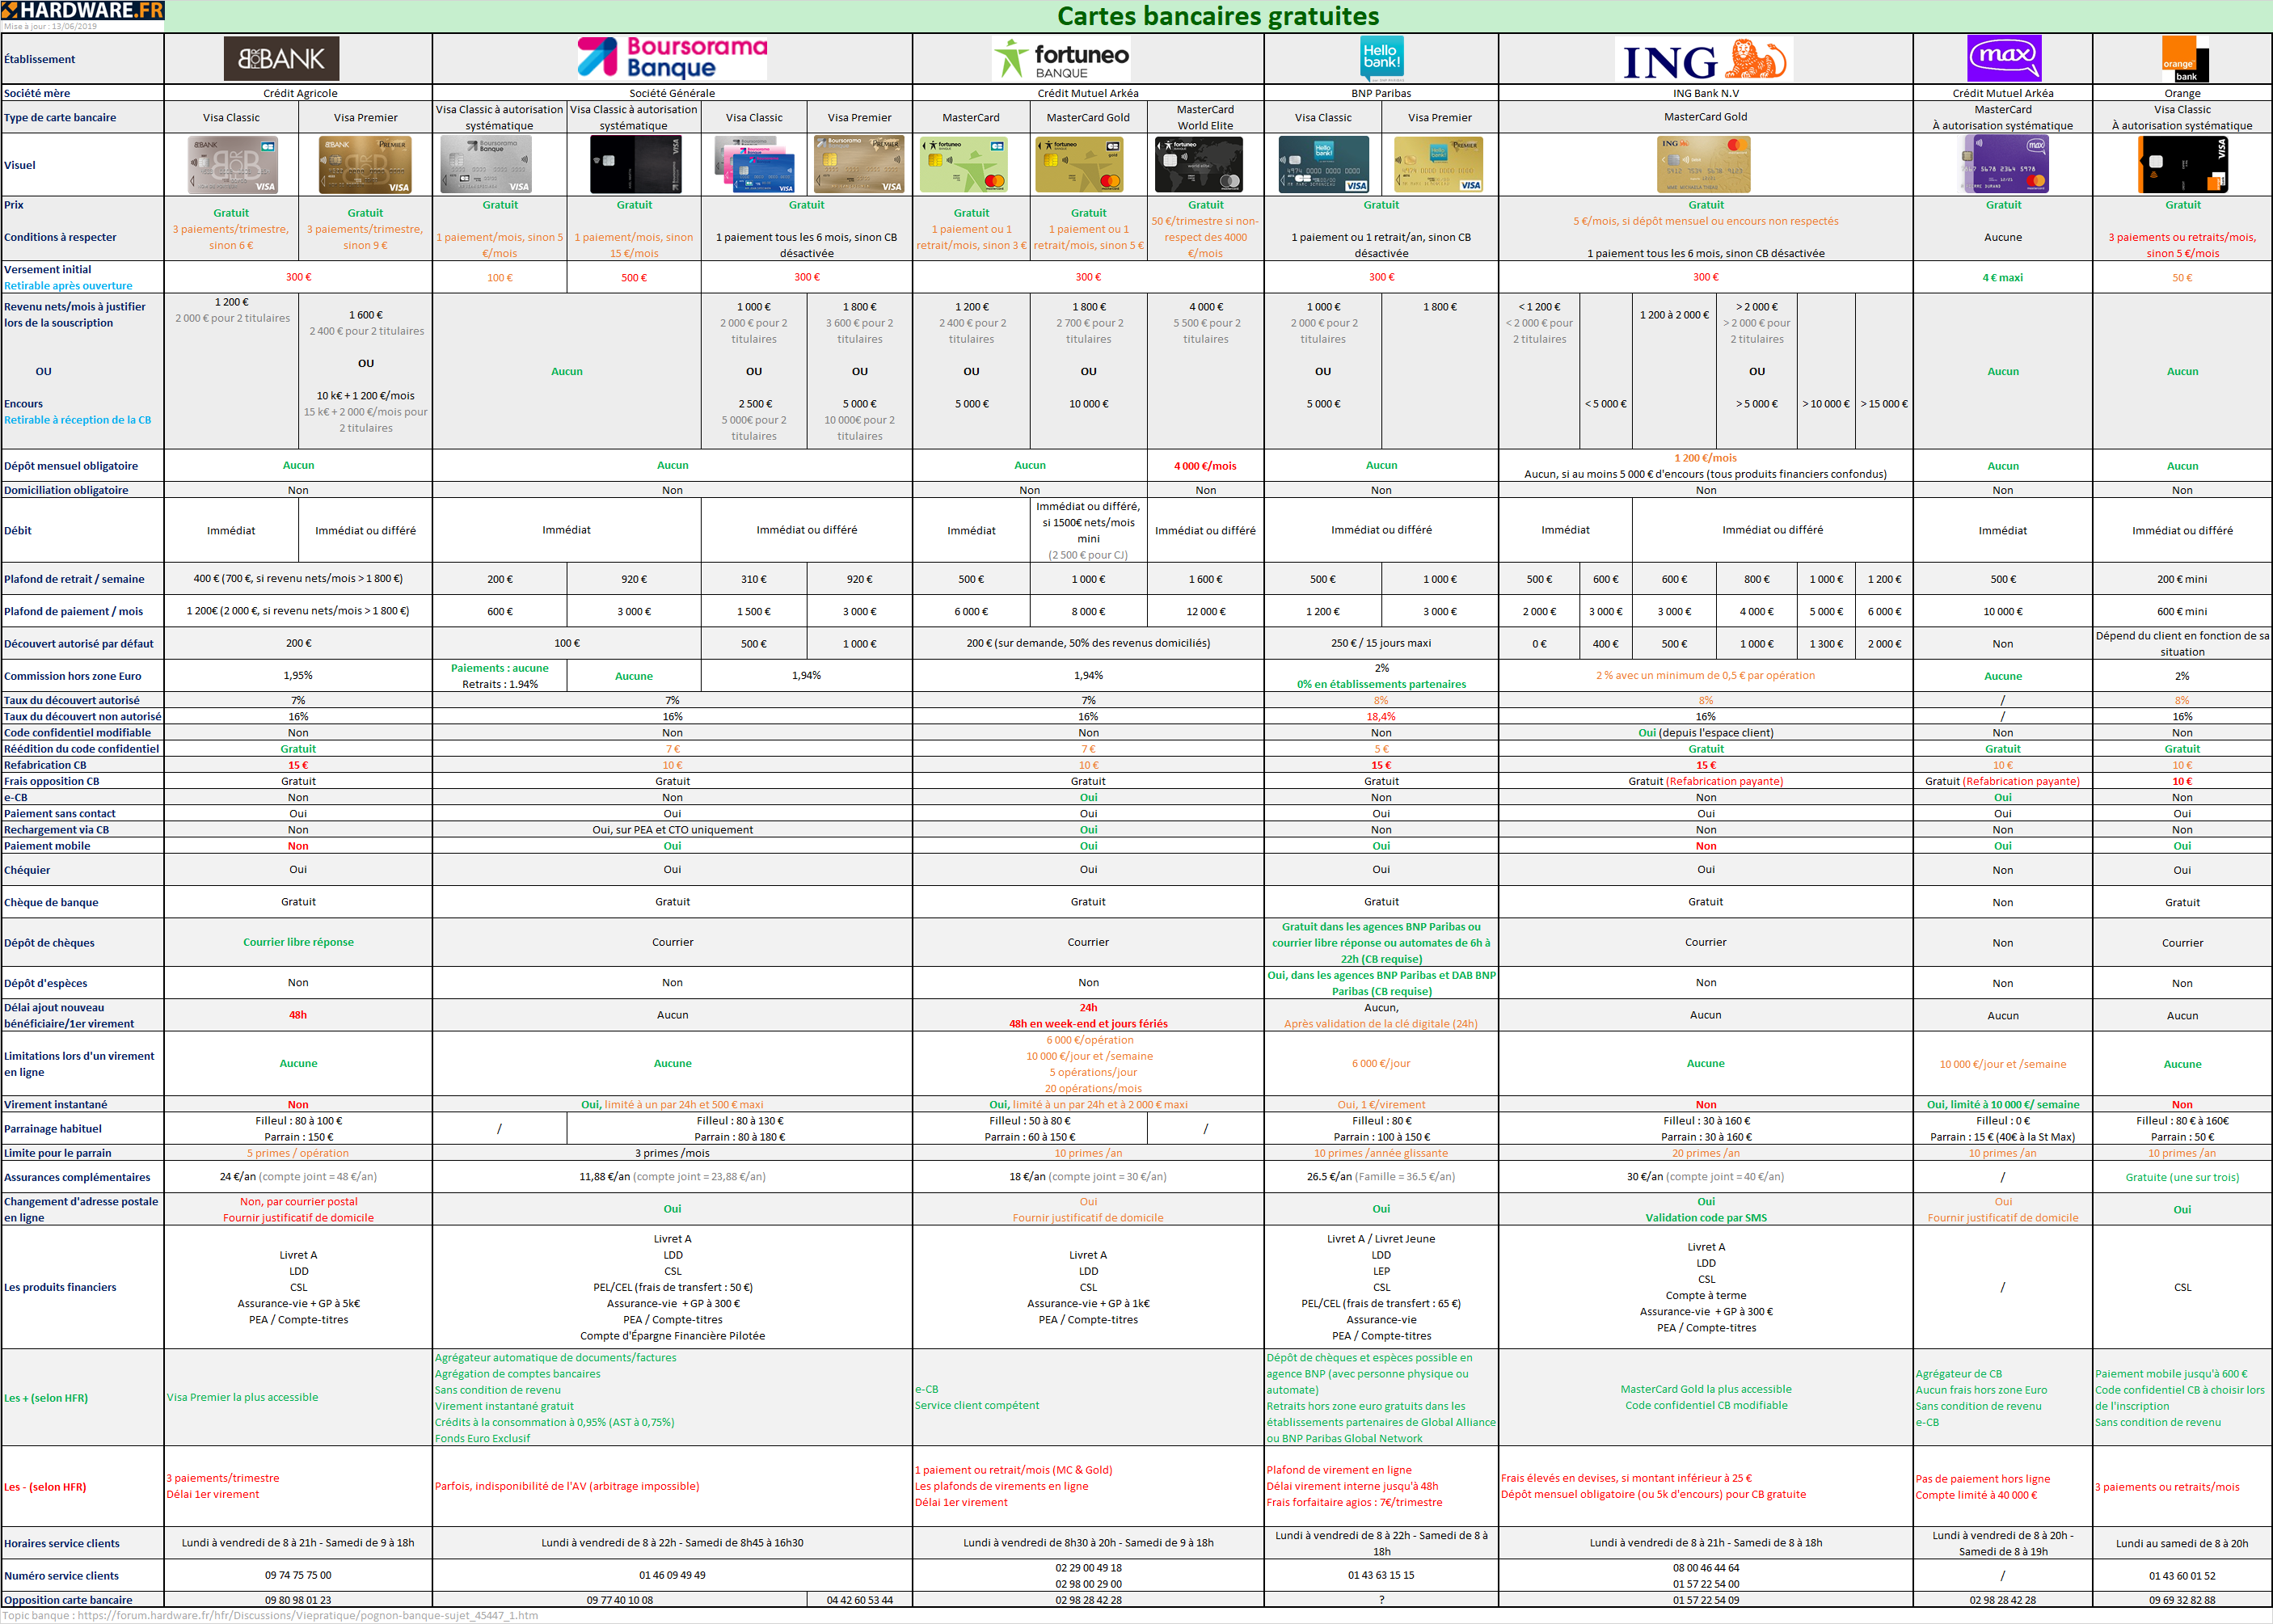Click the Boursorama Banque logo
This screenshot has width=2273, height=1624.
(x=672, y=58)
